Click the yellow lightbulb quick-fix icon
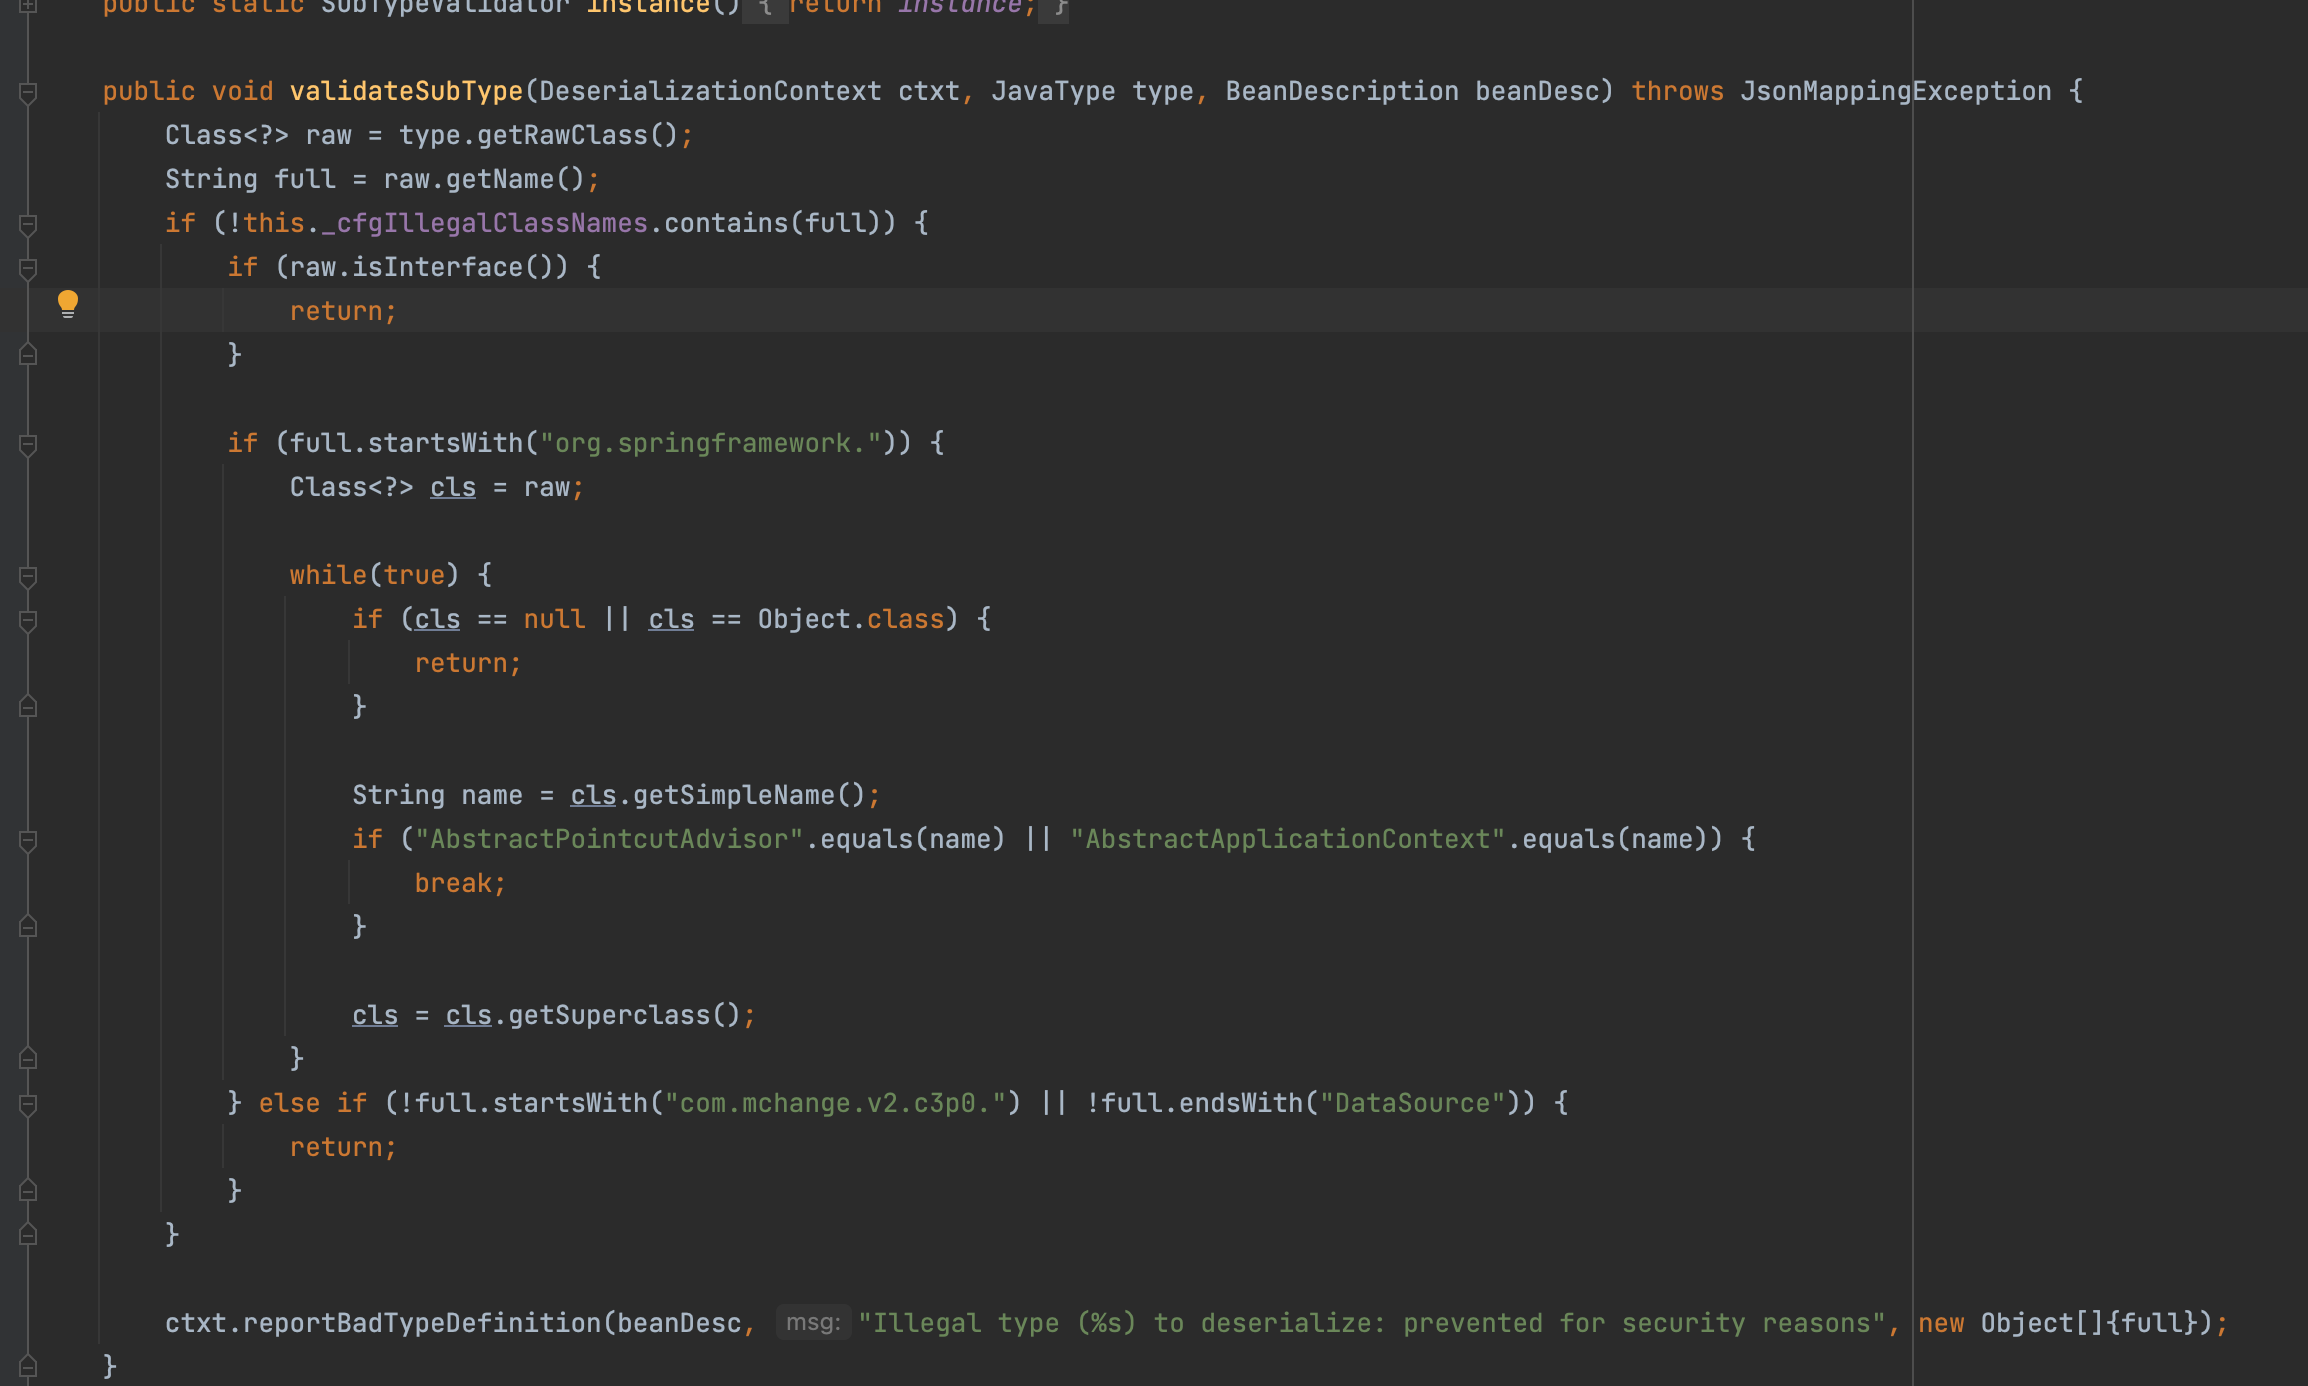This screenshot has width=2308, height=1386. [67, 304]
